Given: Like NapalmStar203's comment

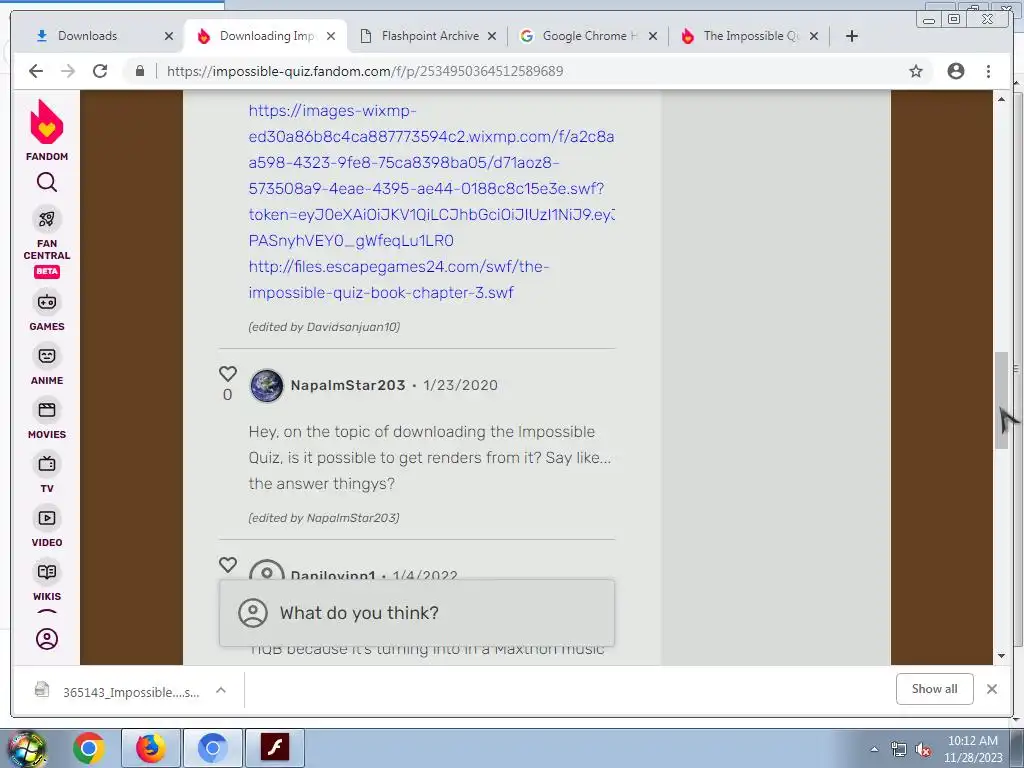Looking at the screenshot, I should 227,374.
